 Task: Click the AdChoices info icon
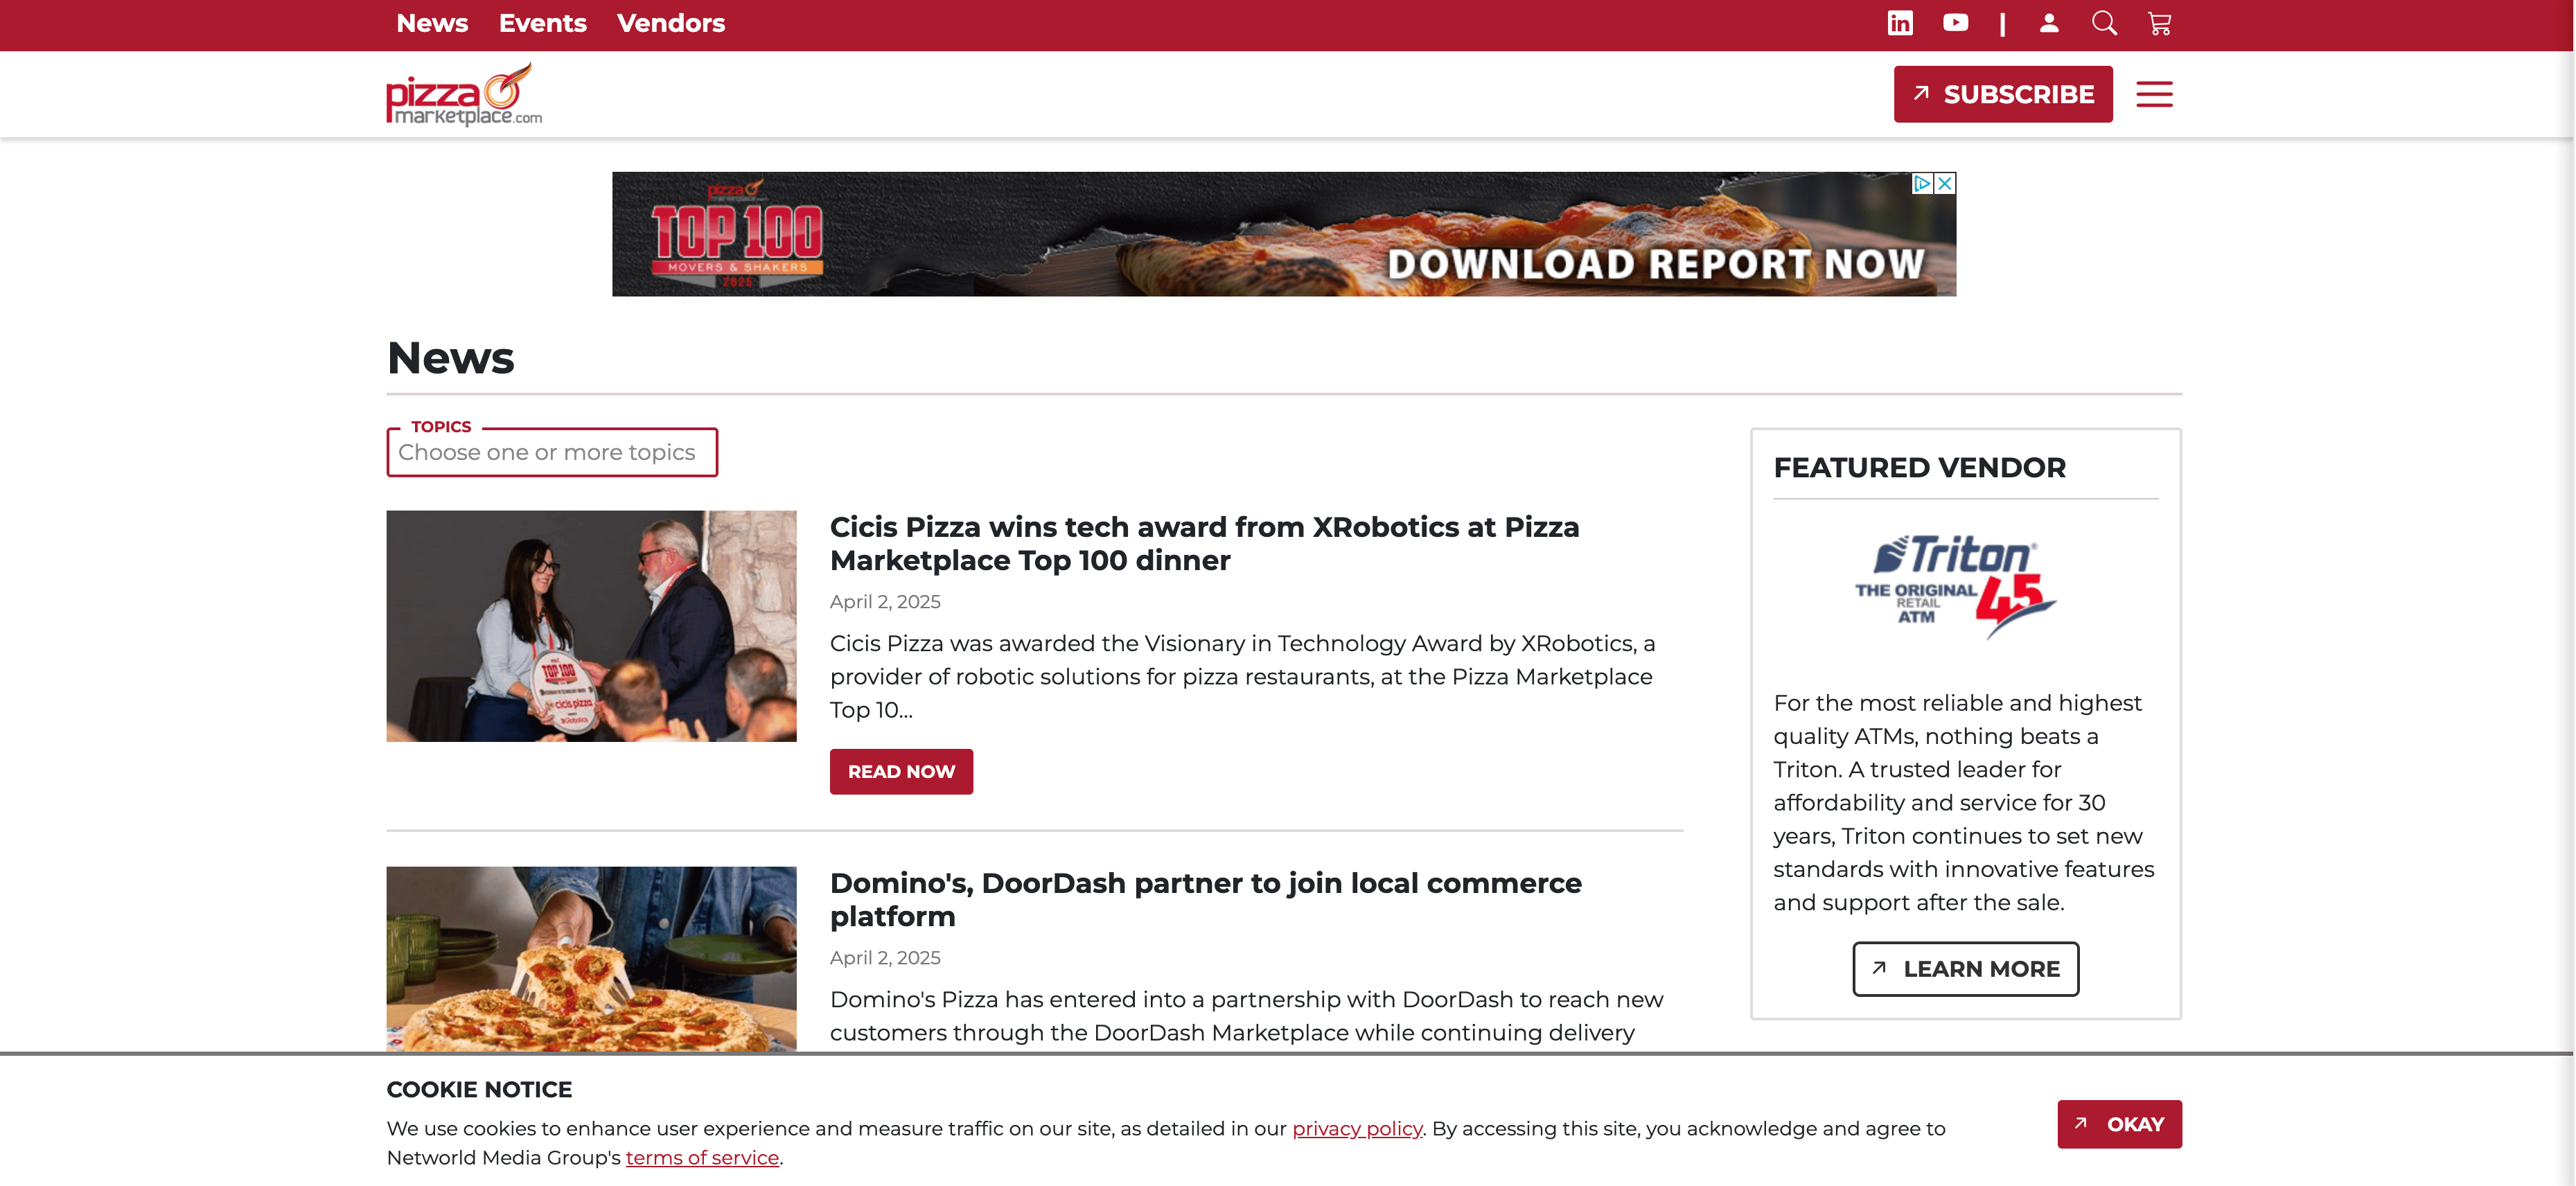[1921, 183]
